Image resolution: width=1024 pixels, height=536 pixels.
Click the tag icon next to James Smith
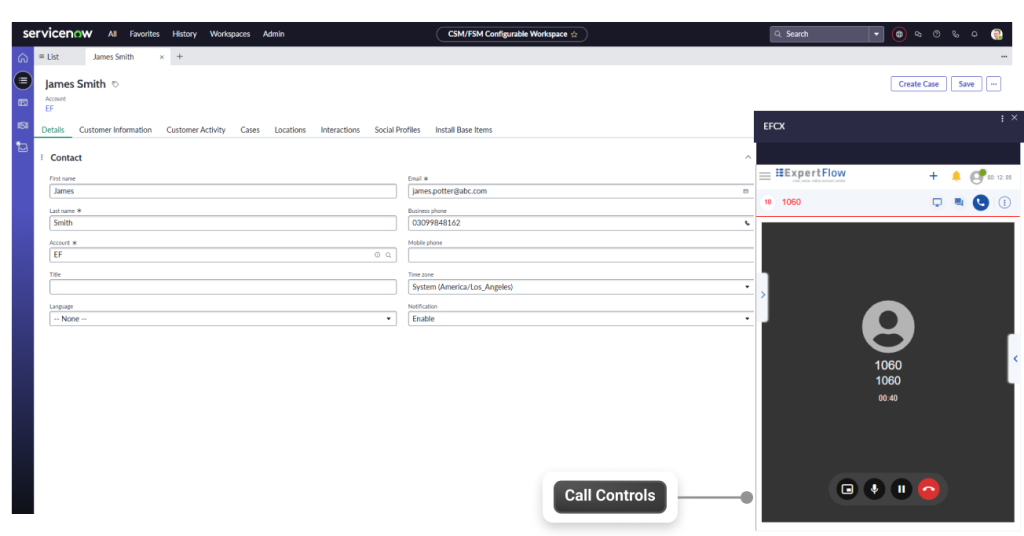(116, 85)
